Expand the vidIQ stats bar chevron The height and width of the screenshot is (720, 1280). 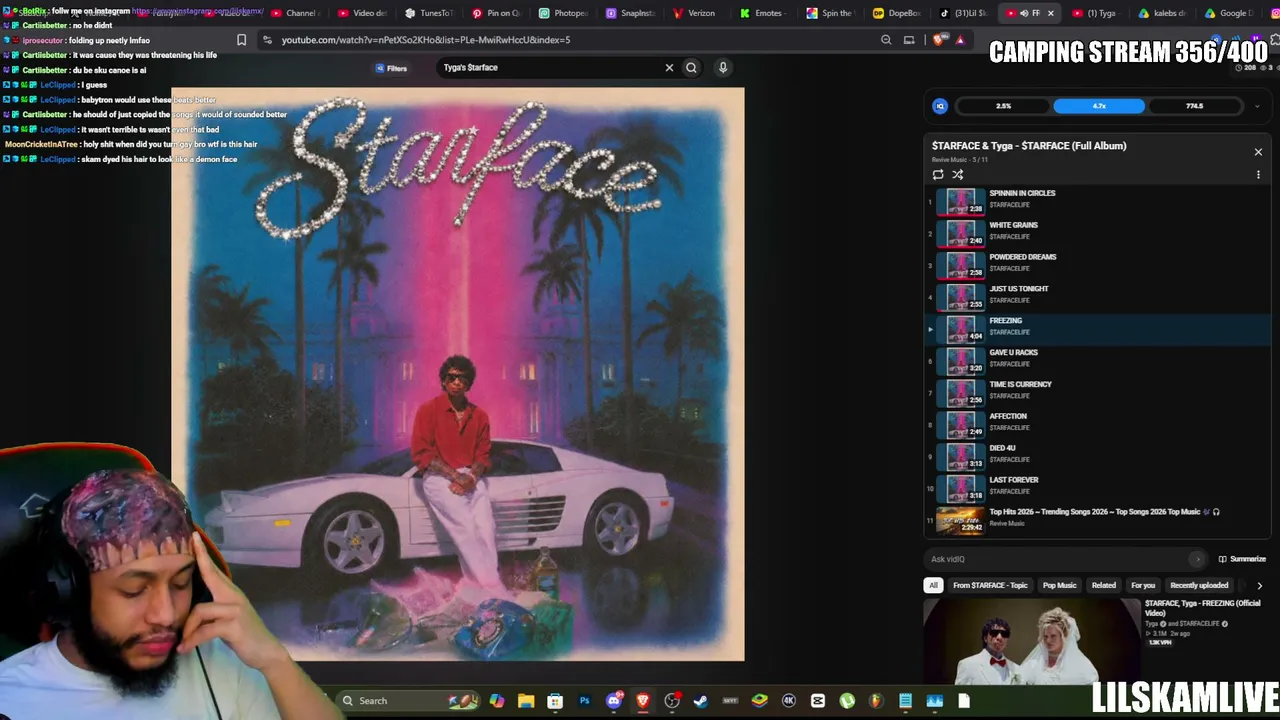pyautogui.click(x=1257, y=106)
